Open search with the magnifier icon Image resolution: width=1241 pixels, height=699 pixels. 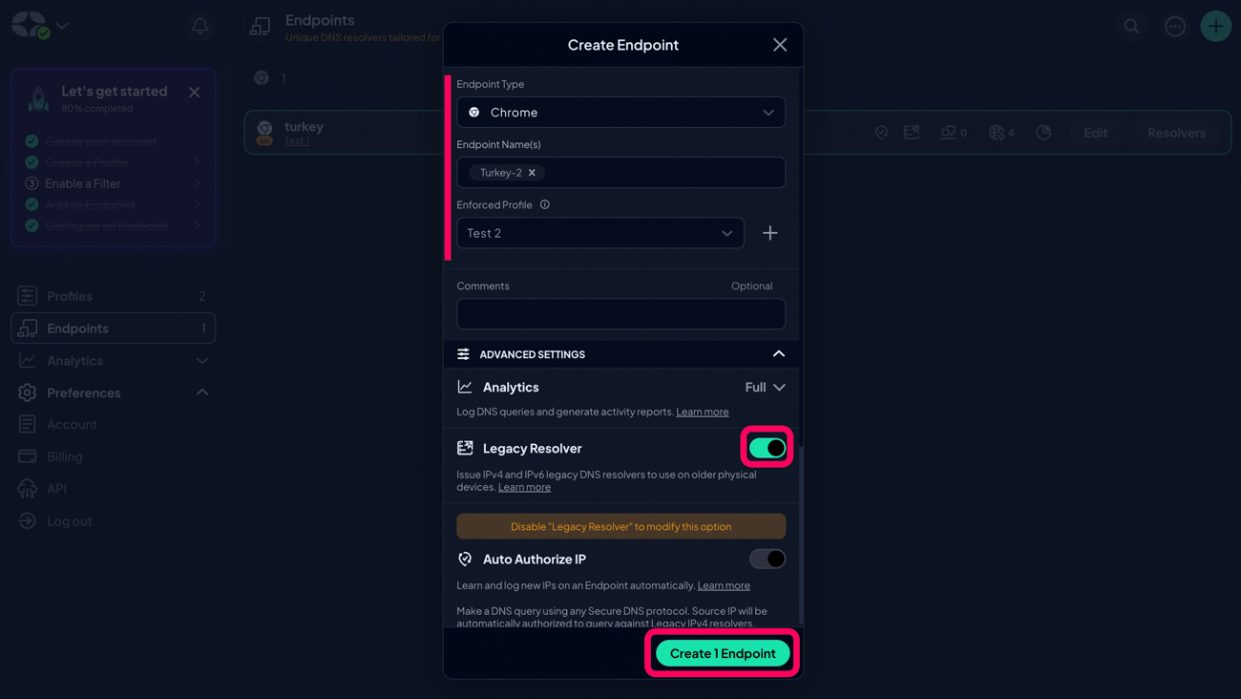pyautogui.click(x=1131, y=26)
